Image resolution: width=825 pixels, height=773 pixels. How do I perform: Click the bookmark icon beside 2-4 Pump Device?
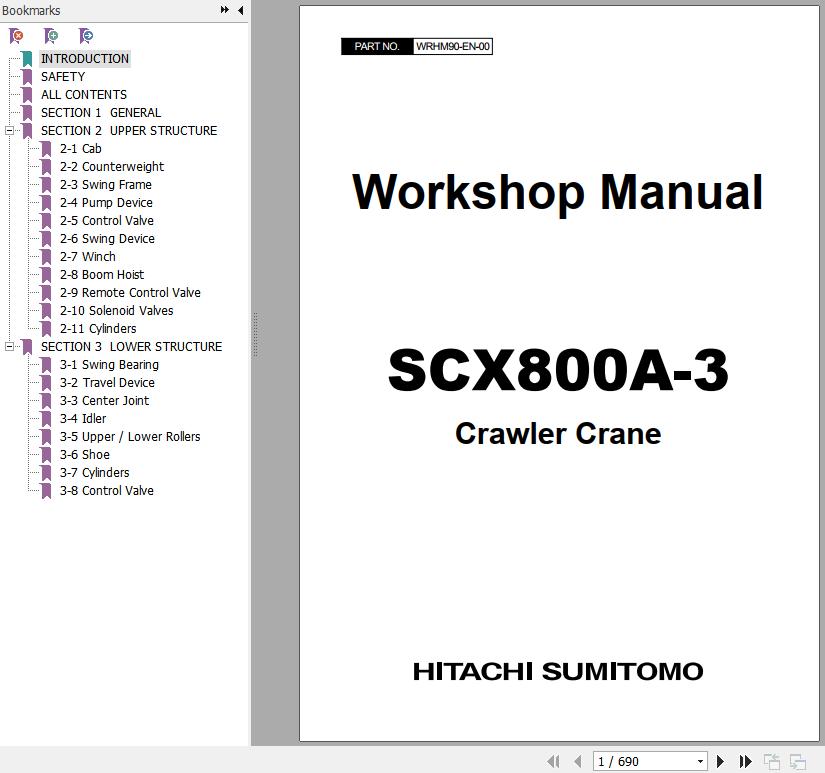[46, 203]
